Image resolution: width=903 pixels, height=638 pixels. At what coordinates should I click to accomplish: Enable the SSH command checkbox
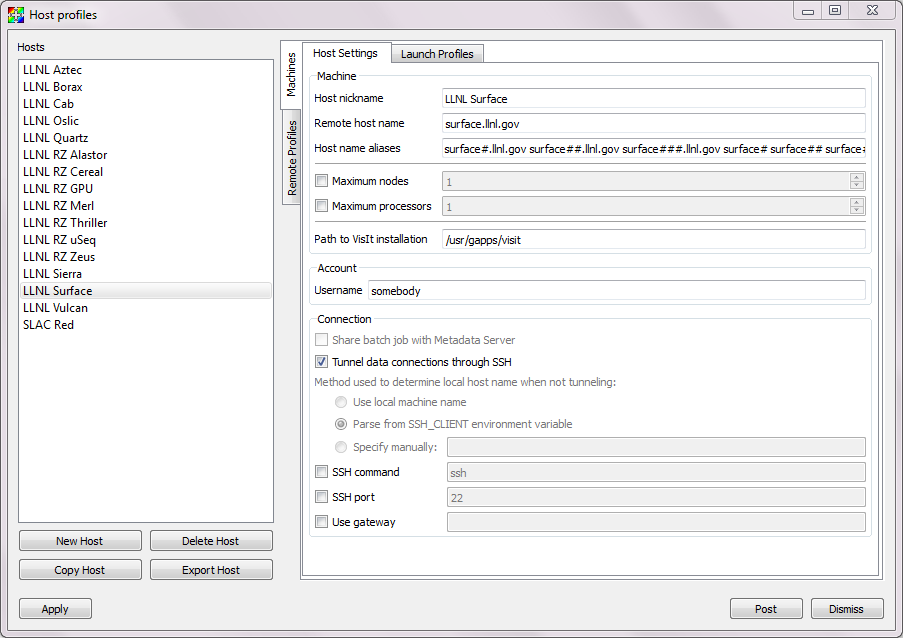[321, 472]
